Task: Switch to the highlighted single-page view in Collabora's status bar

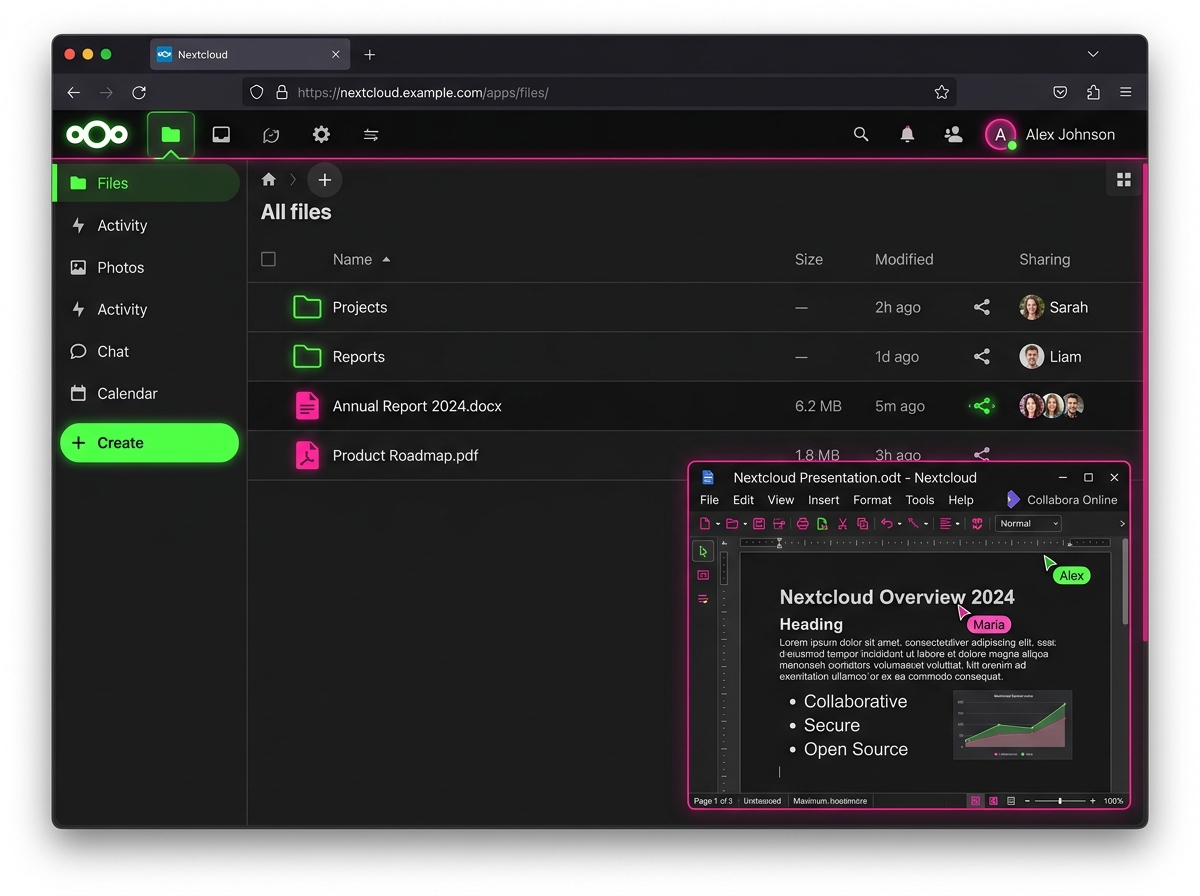Action: 975,801
